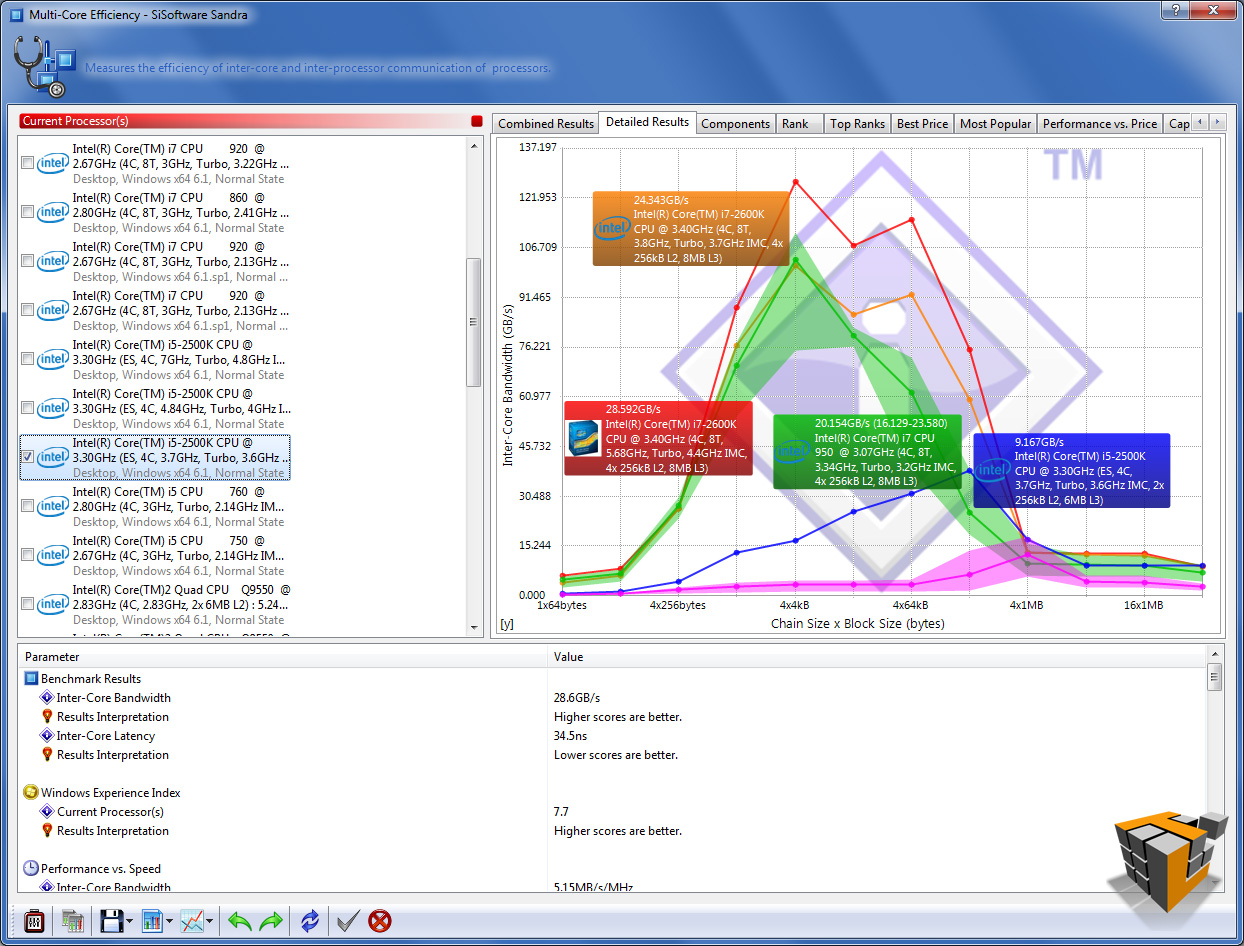Viewport: 1244px width, 946px height.
Task: Click the Value column header
Action: (x=877, y=657)
